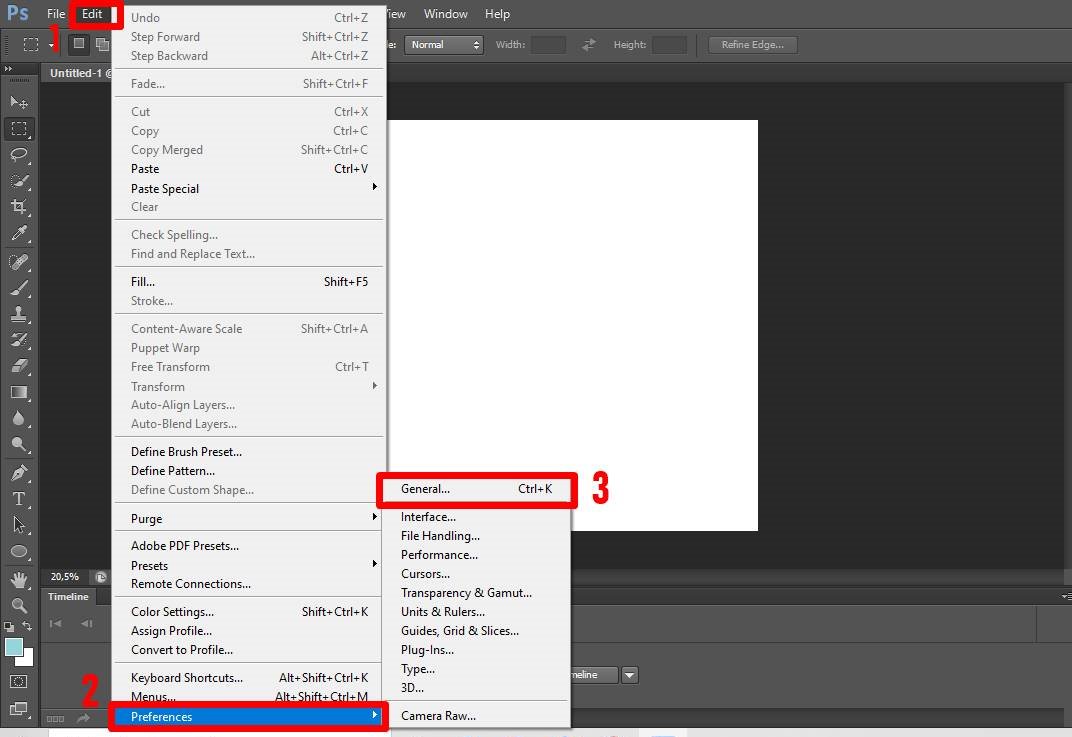Switch to the Timeline panel tab
The width and height of the screenshot is (1072, 737).
click(x=68, y=597)
